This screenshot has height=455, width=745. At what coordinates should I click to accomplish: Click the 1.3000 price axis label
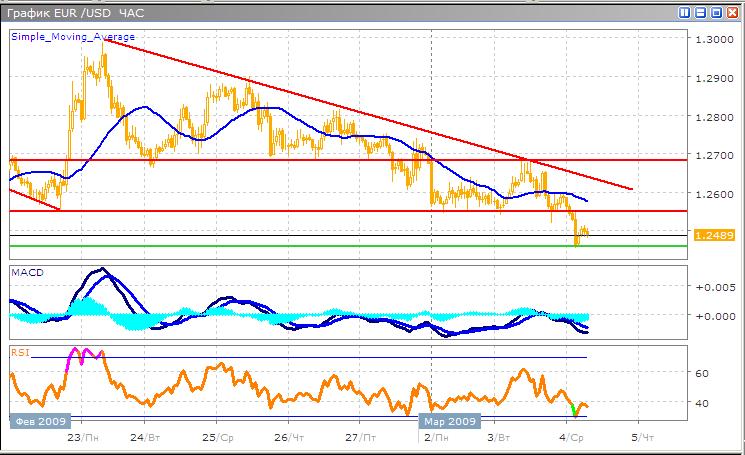(712, 40)
